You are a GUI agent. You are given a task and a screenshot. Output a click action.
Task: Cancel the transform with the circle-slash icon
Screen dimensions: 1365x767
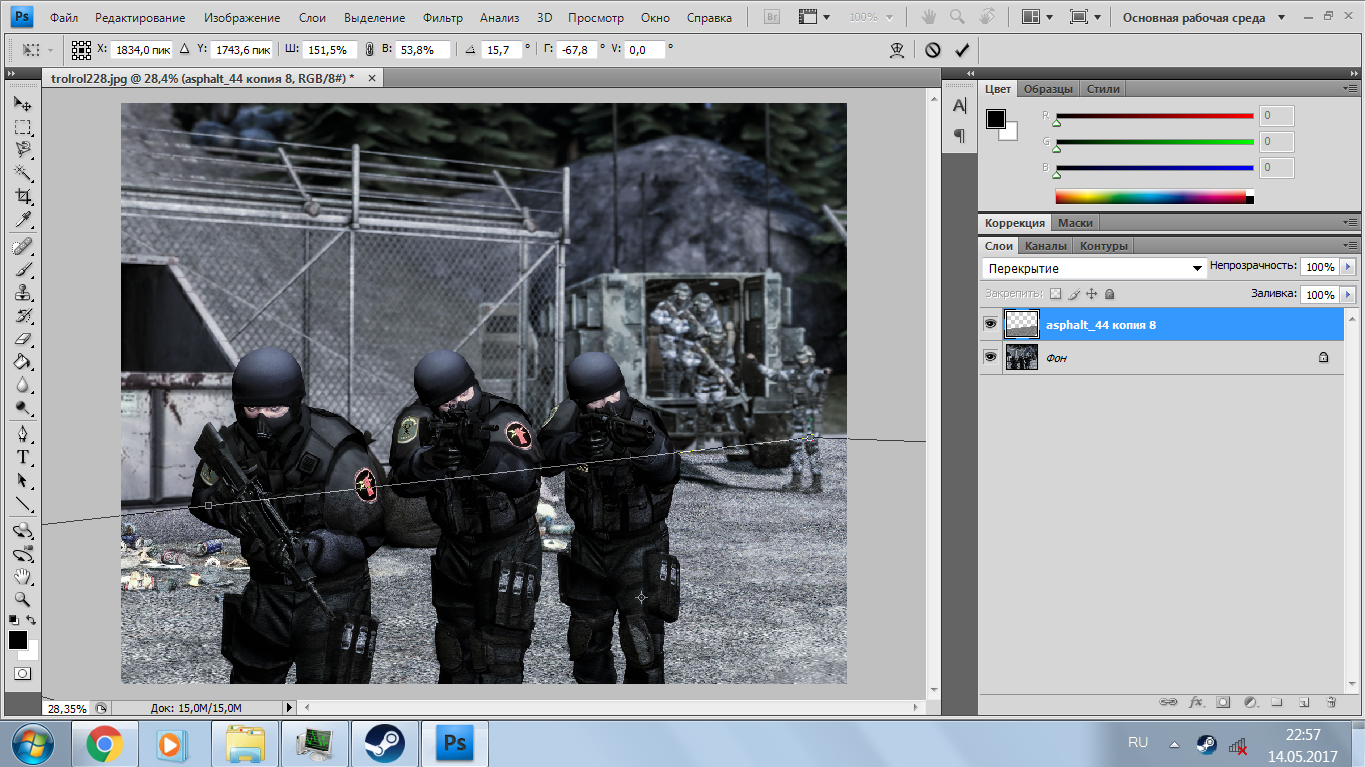click(x=933, y=50)
